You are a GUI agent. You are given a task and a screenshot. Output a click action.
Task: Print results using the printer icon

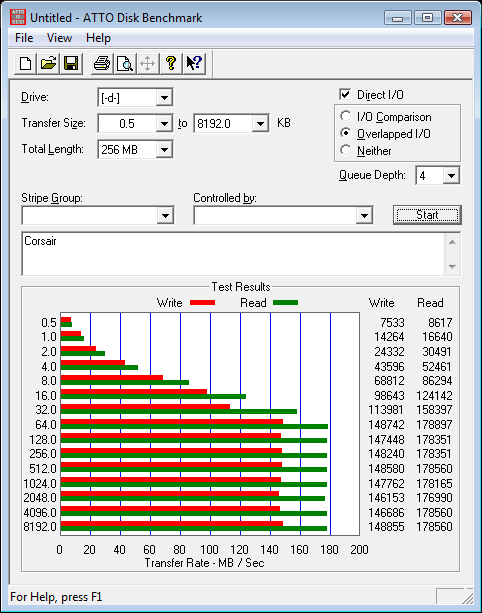[x=102, y=63]
